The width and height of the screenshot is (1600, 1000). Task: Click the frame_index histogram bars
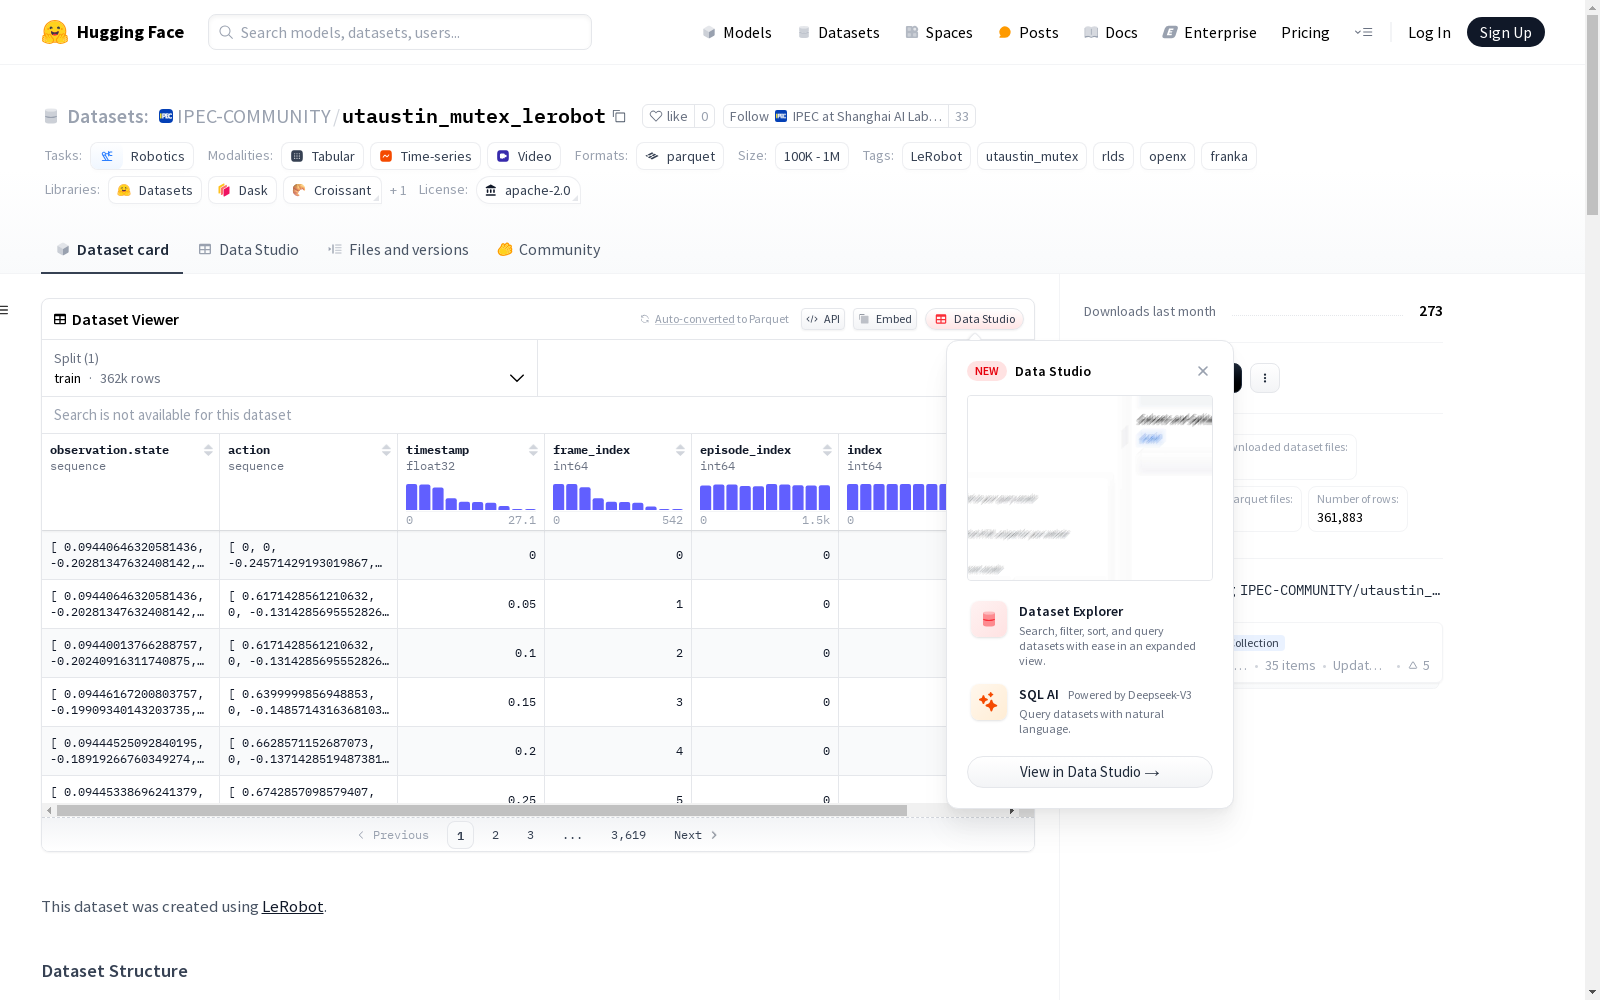pos(617,497)
